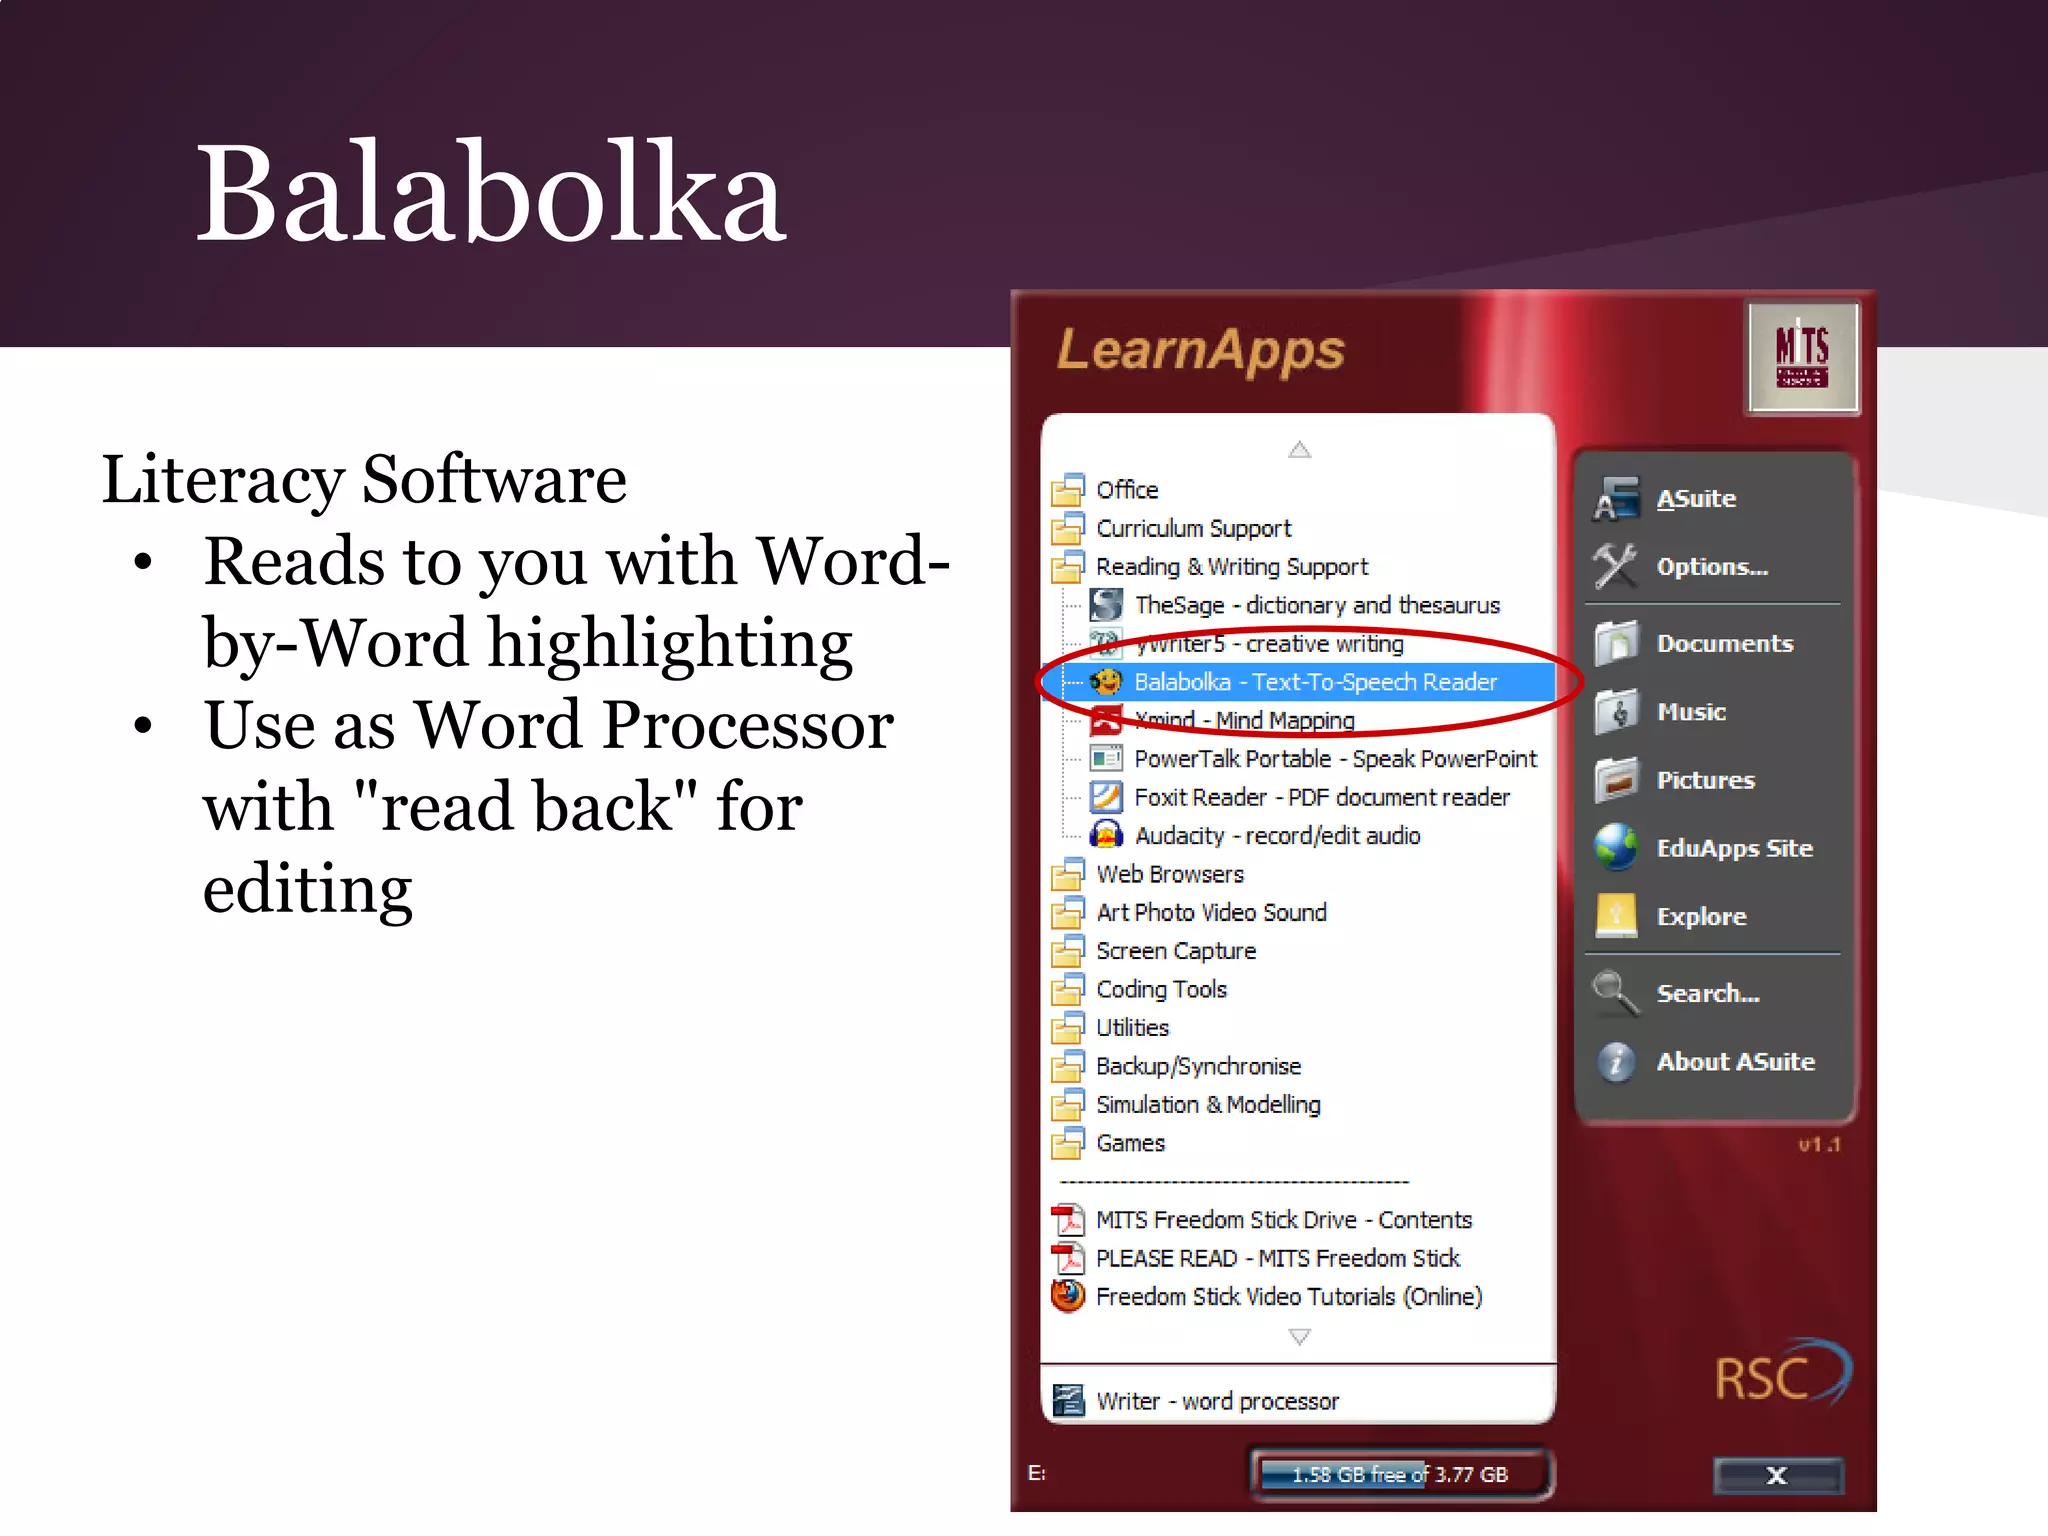Click Freedom Stick Video Tutorials (Online) text
This screenshot has height=1536, width=2048.
1289,1297
